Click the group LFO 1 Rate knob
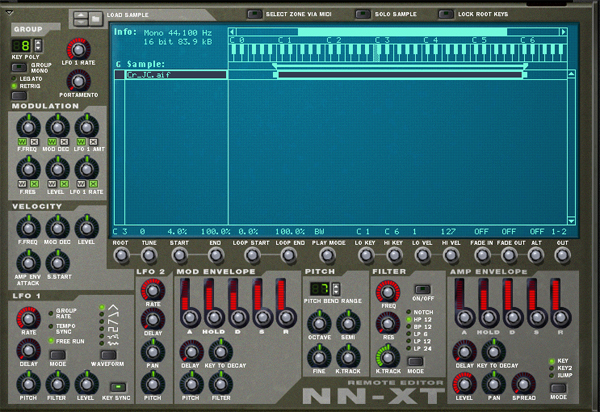 pos(78,49)
